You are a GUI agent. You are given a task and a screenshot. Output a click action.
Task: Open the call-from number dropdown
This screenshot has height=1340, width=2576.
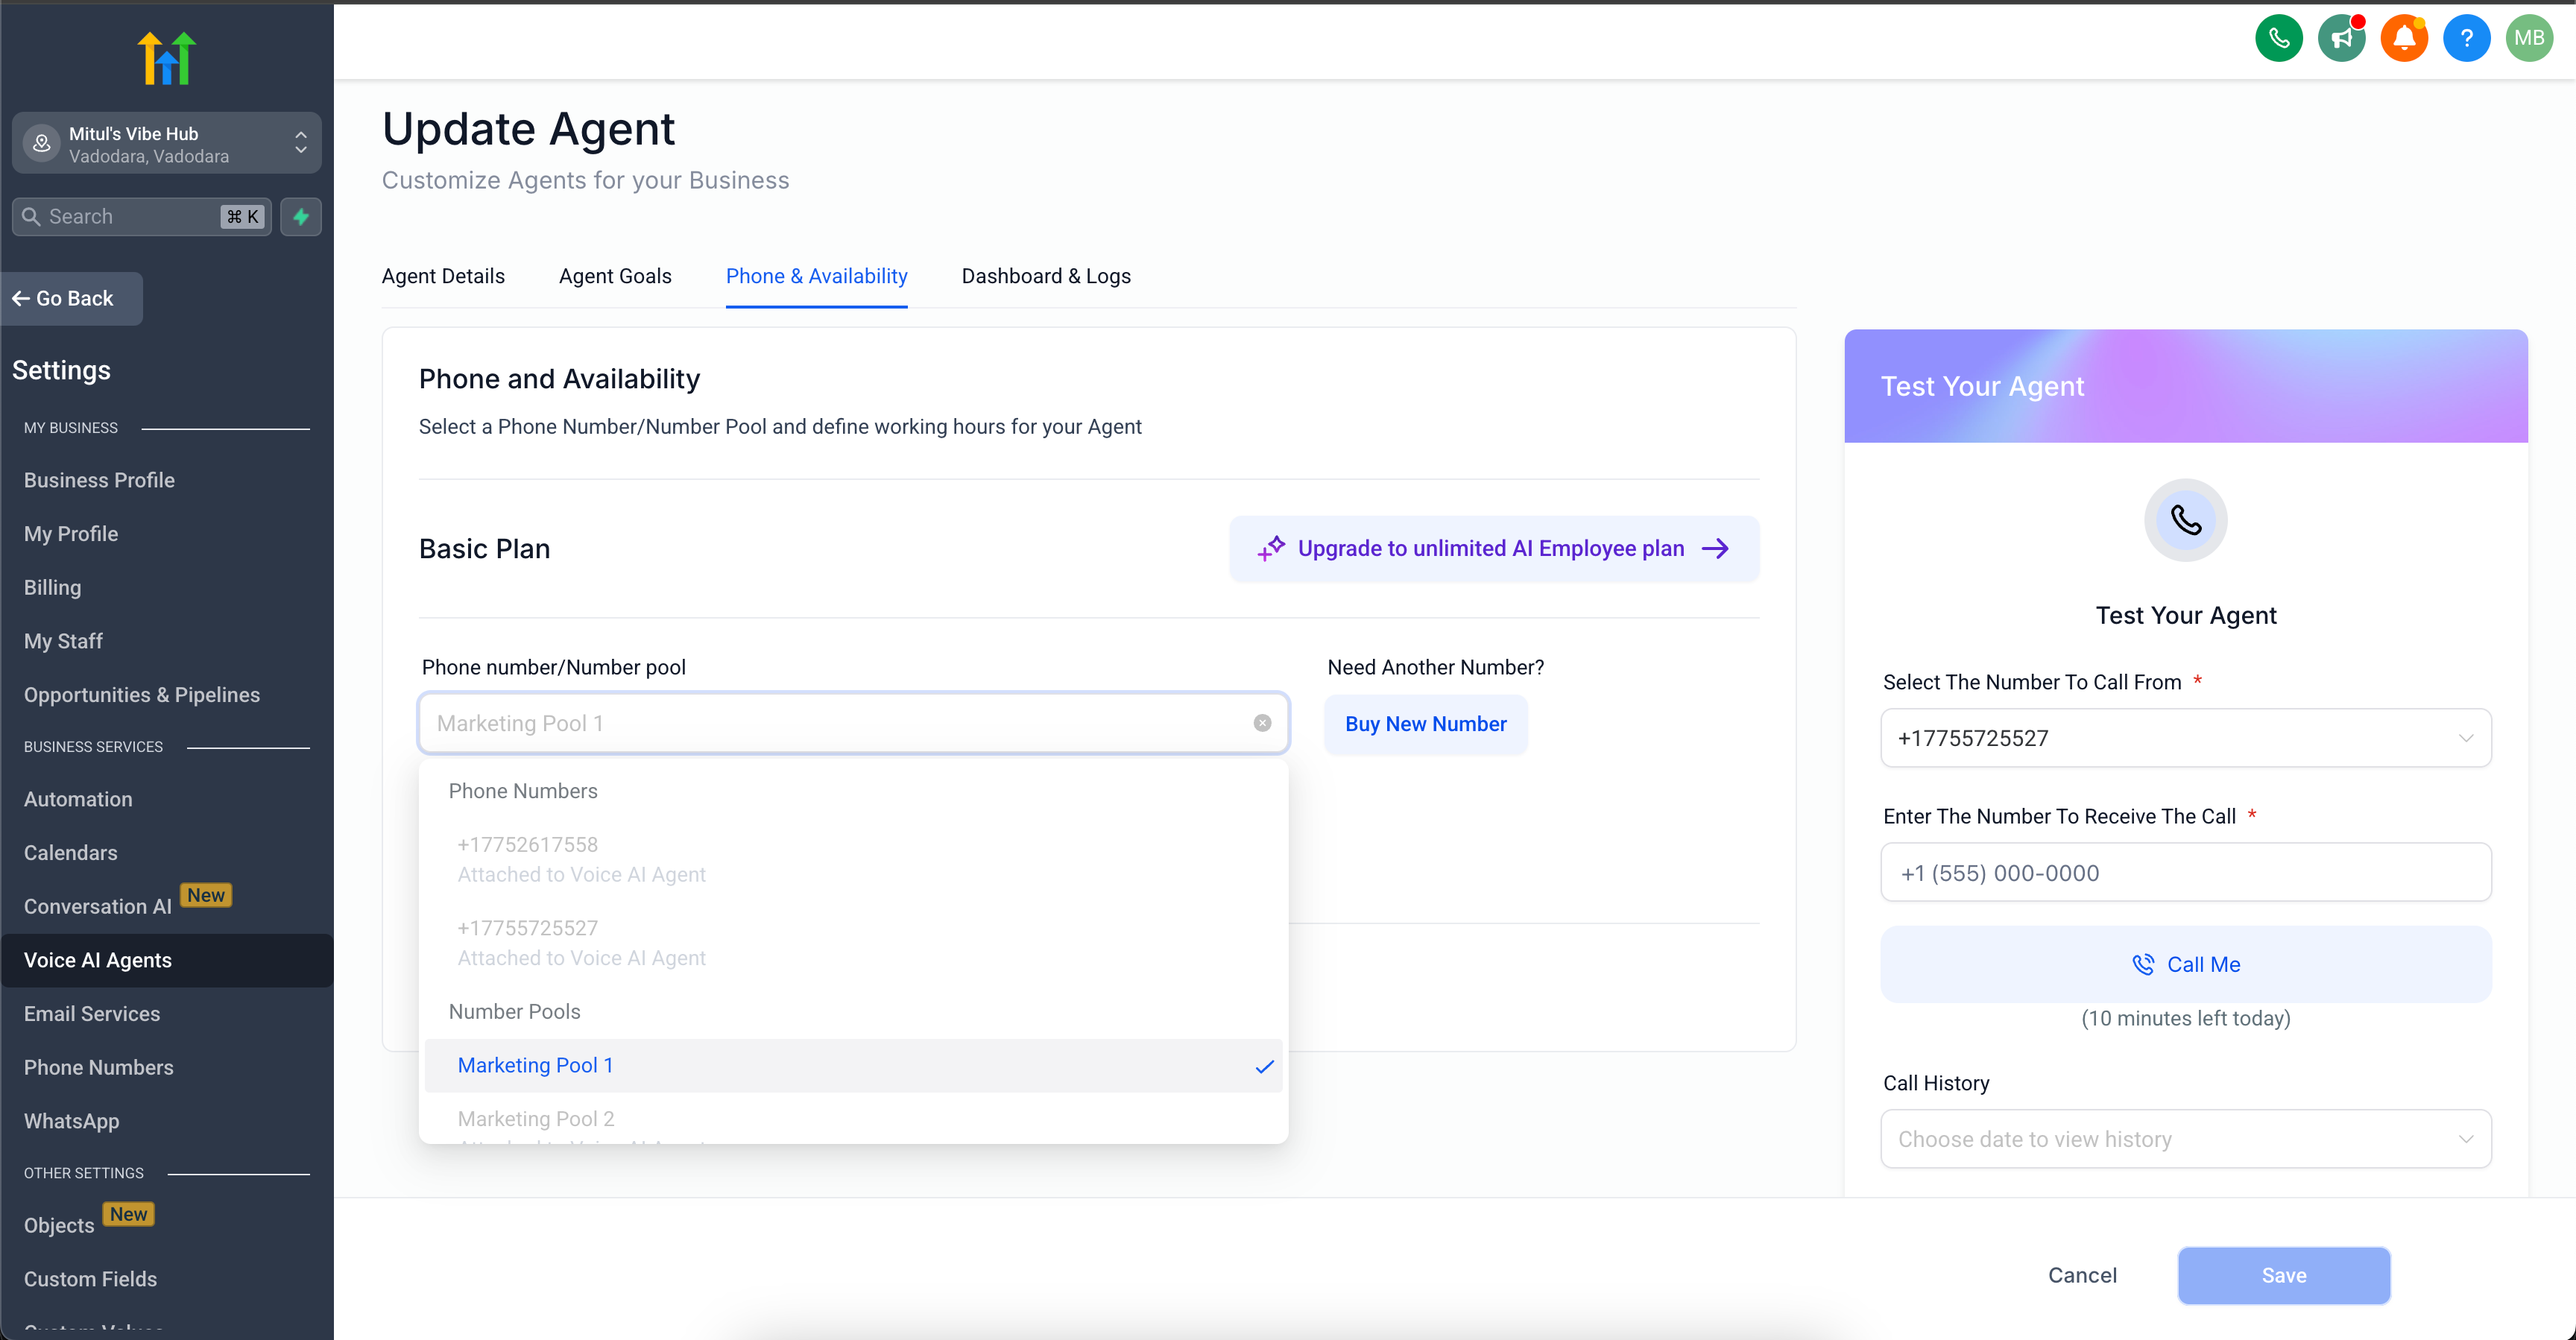(x=2185, y=738)
